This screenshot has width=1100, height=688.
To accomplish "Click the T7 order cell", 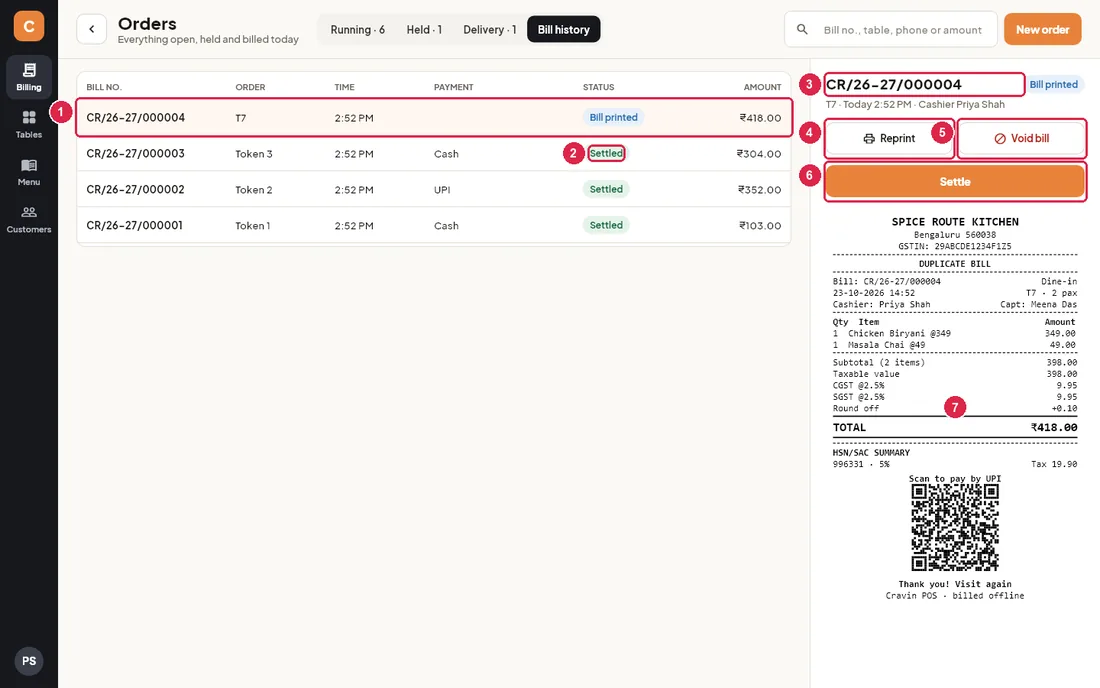I will coord(241,118).
